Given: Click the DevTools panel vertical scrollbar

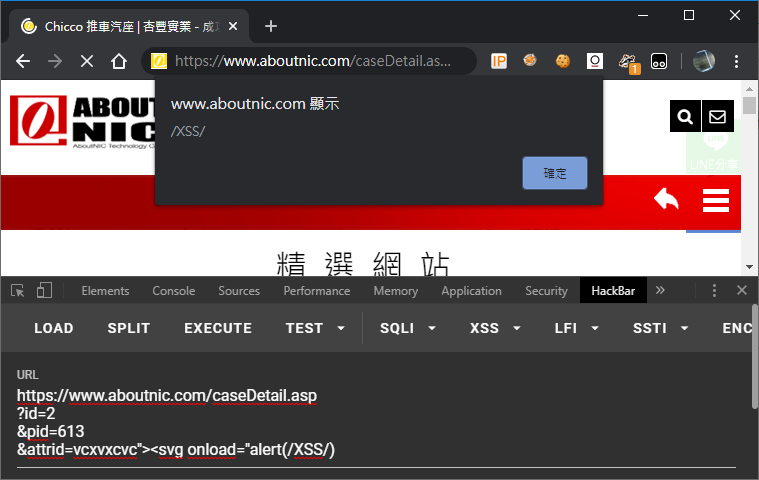Looking at the screenshot, I should pyautogui.click(x=755, y=357).
